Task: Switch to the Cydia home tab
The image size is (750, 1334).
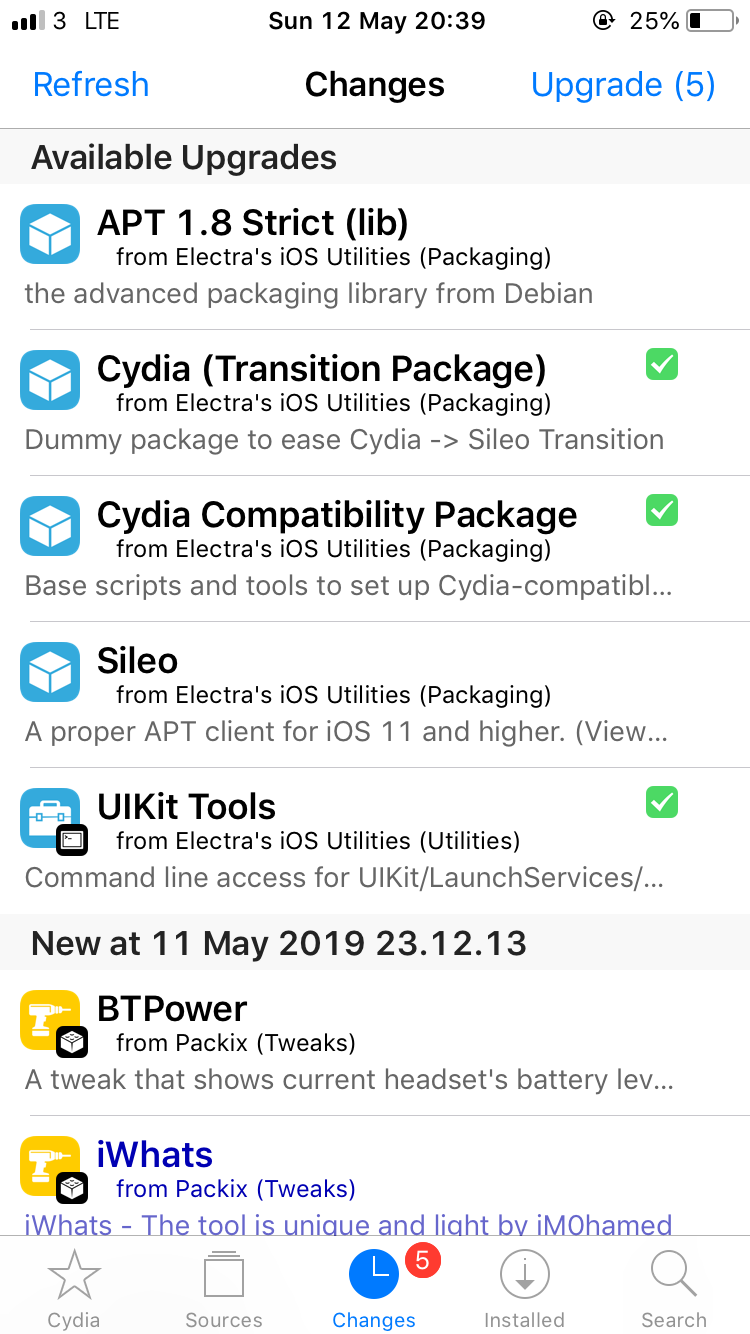Action: pos(74,1288)
